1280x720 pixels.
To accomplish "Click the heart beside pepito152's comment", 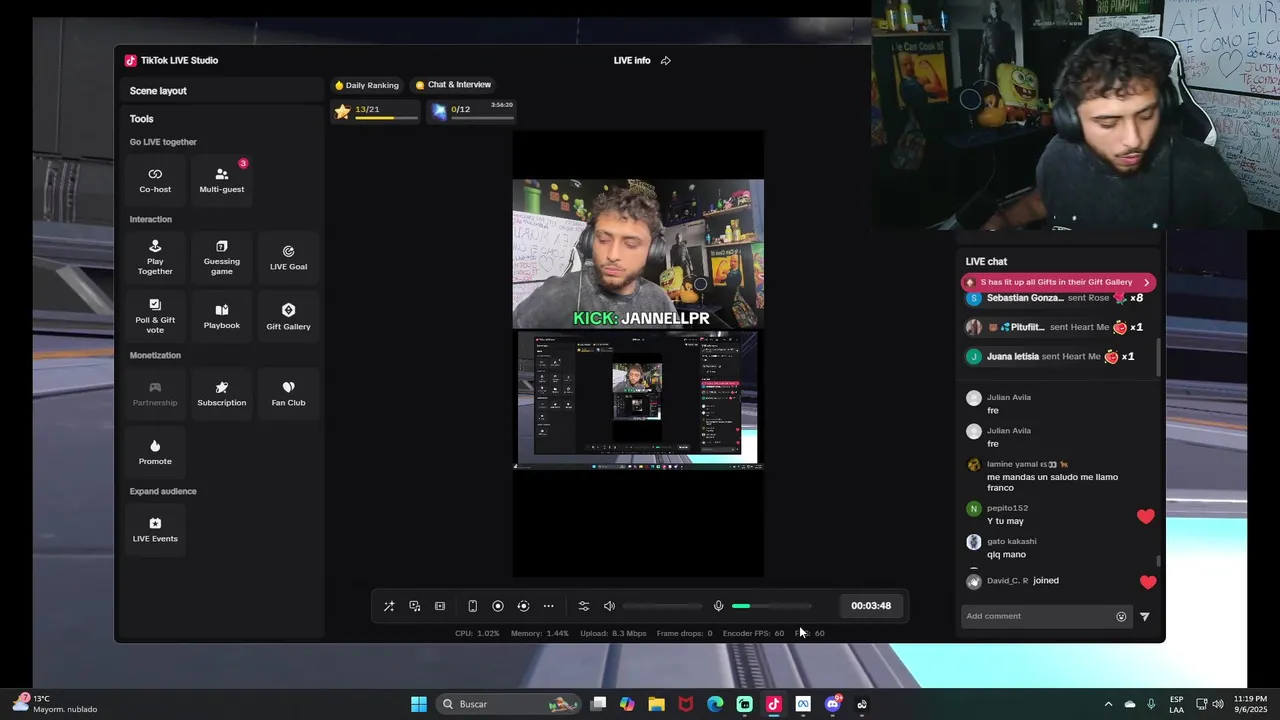I will [1146, 516].
